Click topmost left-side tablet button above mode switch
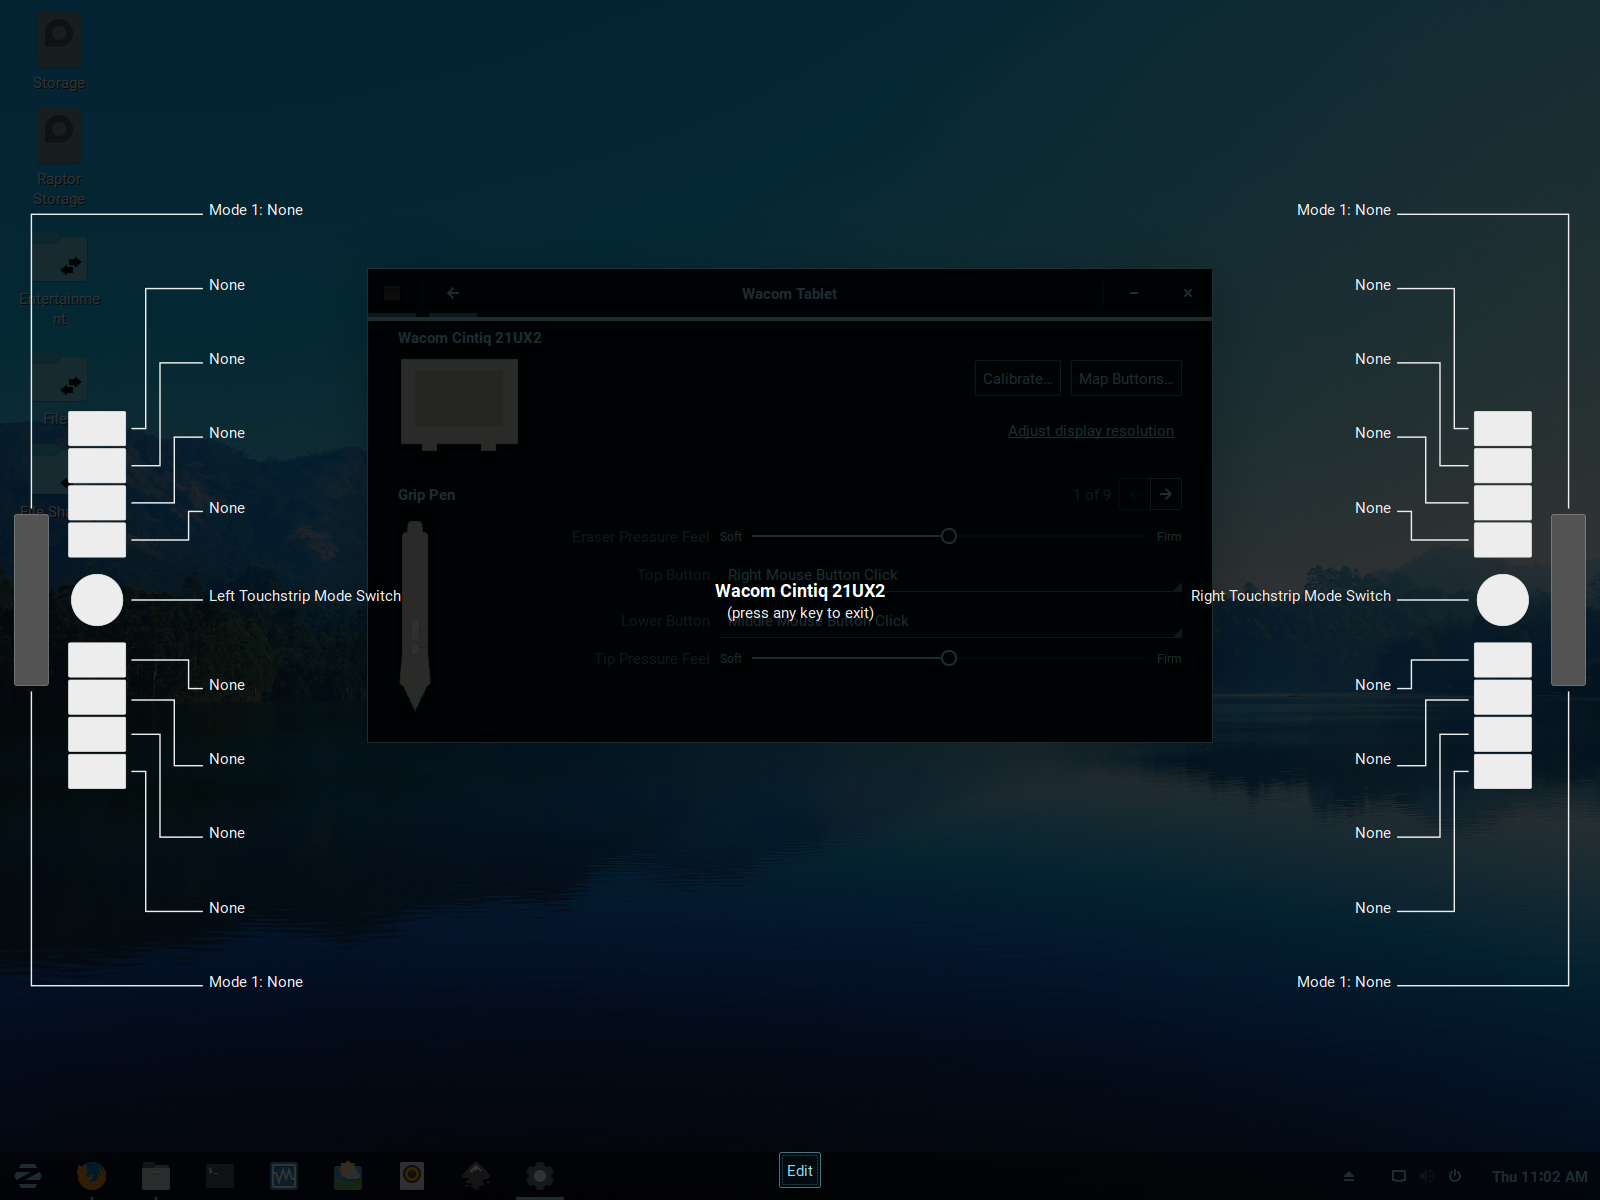The image size is (1600, 1200). coord(97,429)
